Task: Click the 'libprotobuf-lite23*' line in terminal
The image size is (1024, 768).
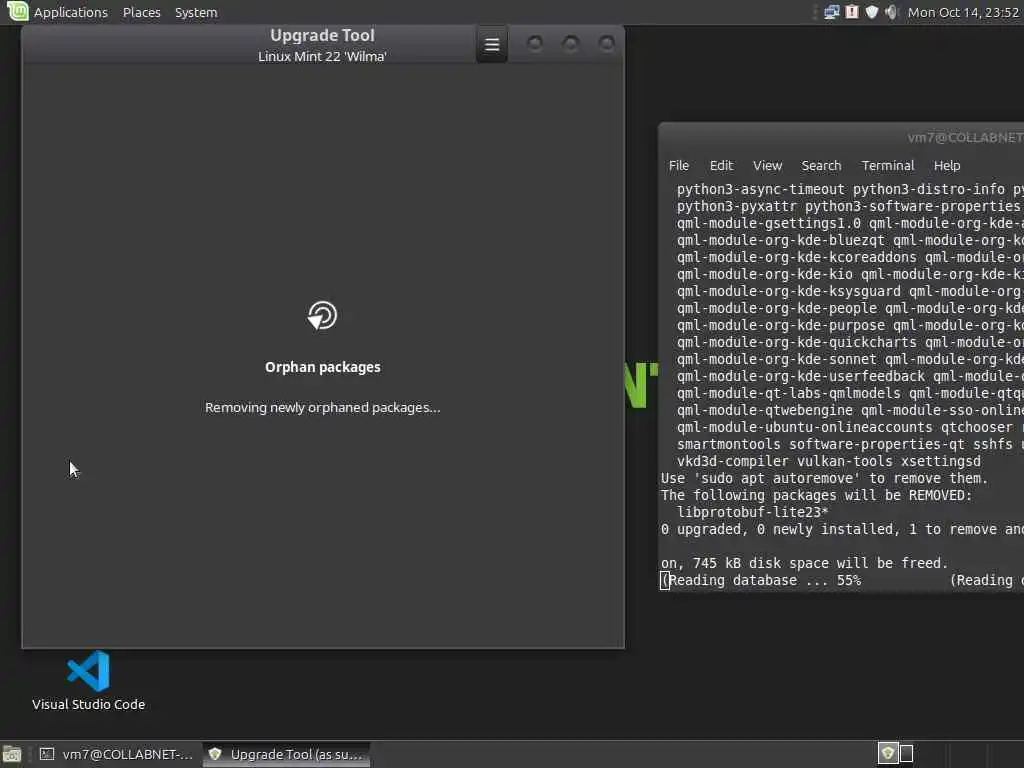Action: click(x=752, y=512)
